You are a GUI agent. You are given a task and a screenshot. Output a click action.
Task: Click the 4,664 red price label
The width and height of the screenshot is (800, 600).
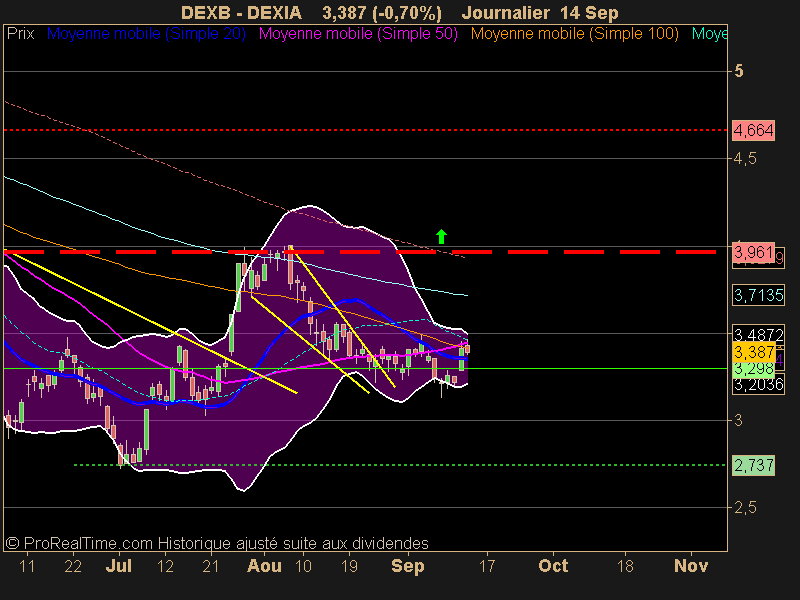pyautogui.click(x=753, y=131)
